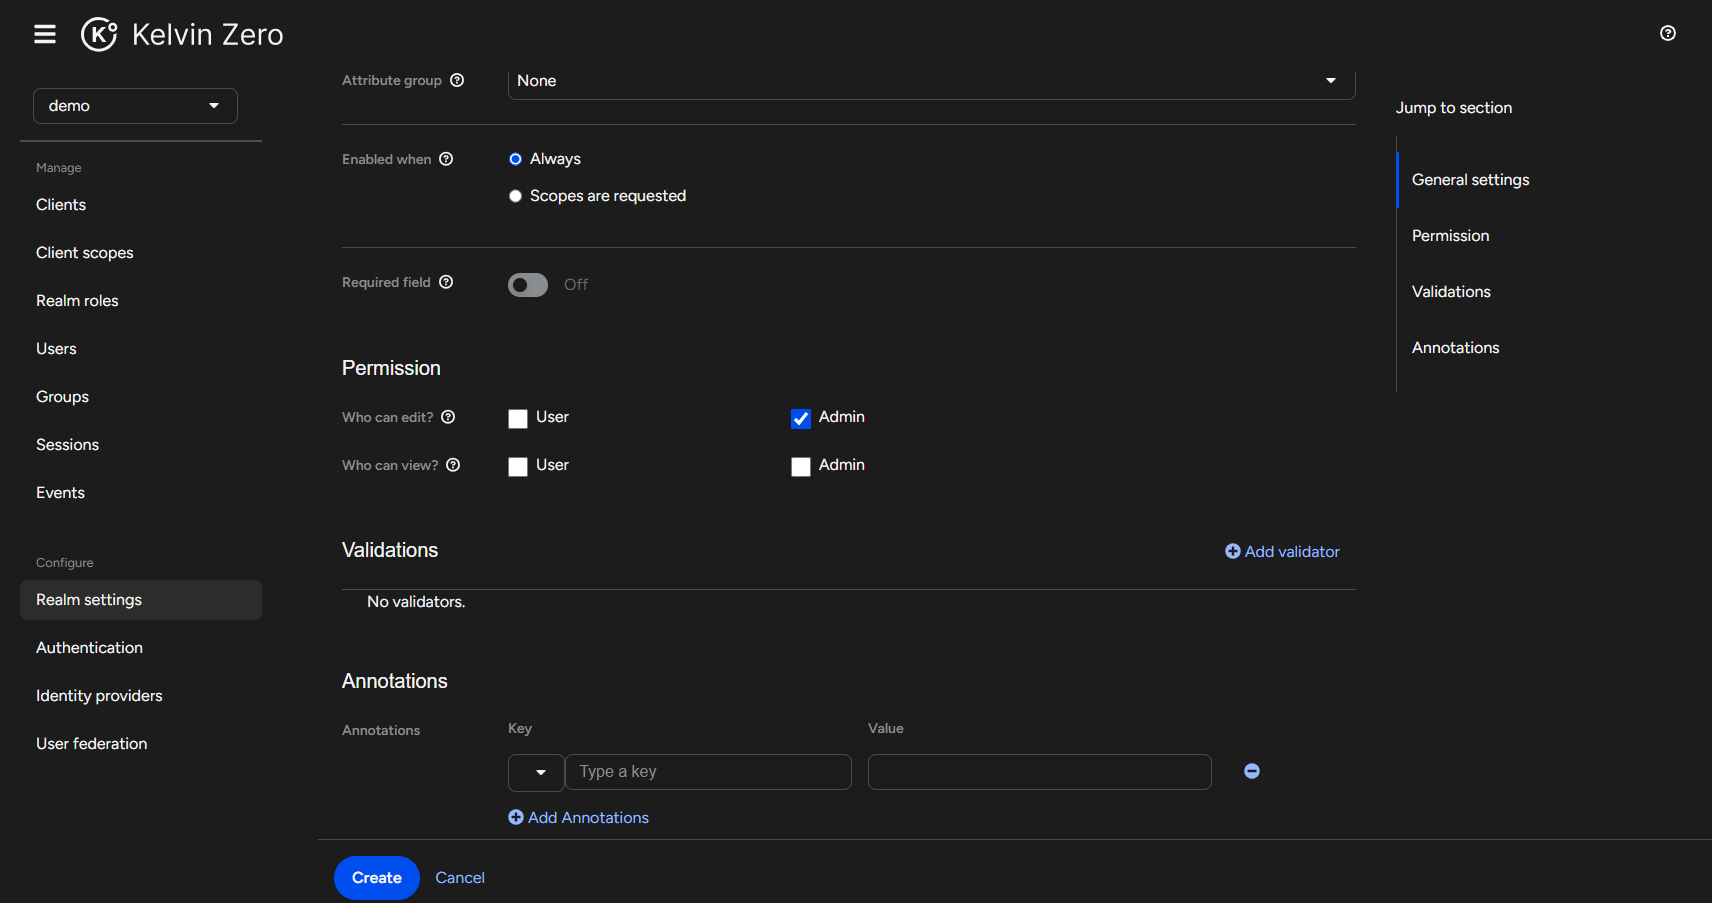Screen dimensions: 1712x903
Task: Open the hamburger navigation menu
Action: pyautogui.click(x=45, y=33)
